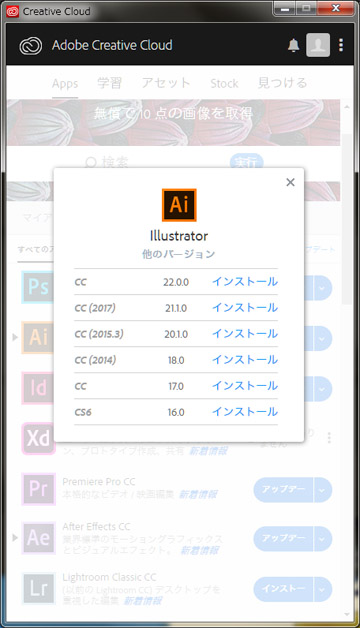Open the notifications bell

pos(294,45)
